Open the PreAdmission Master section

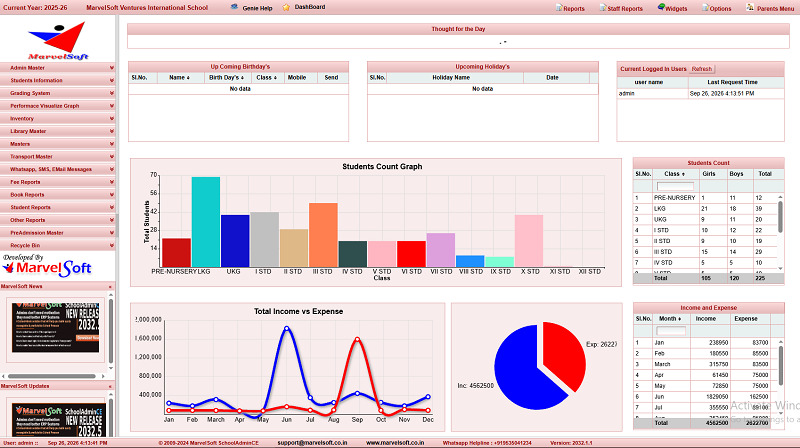[58, 233]
